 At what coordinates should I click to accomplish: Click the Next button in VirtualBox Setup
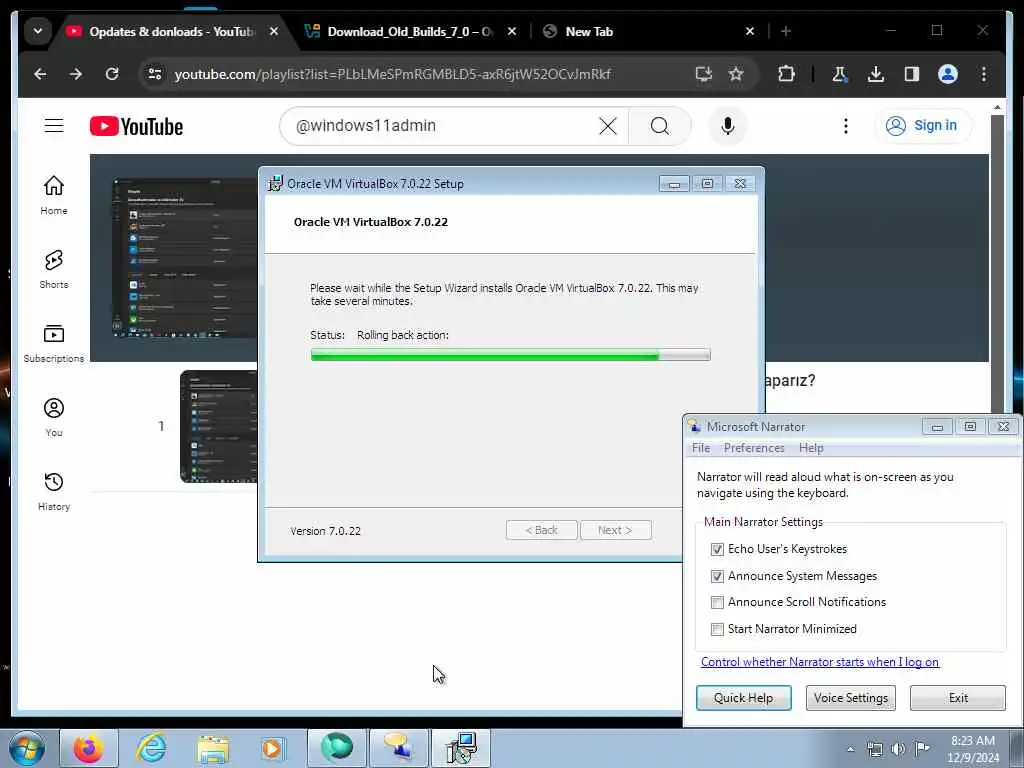click(615, 530)
